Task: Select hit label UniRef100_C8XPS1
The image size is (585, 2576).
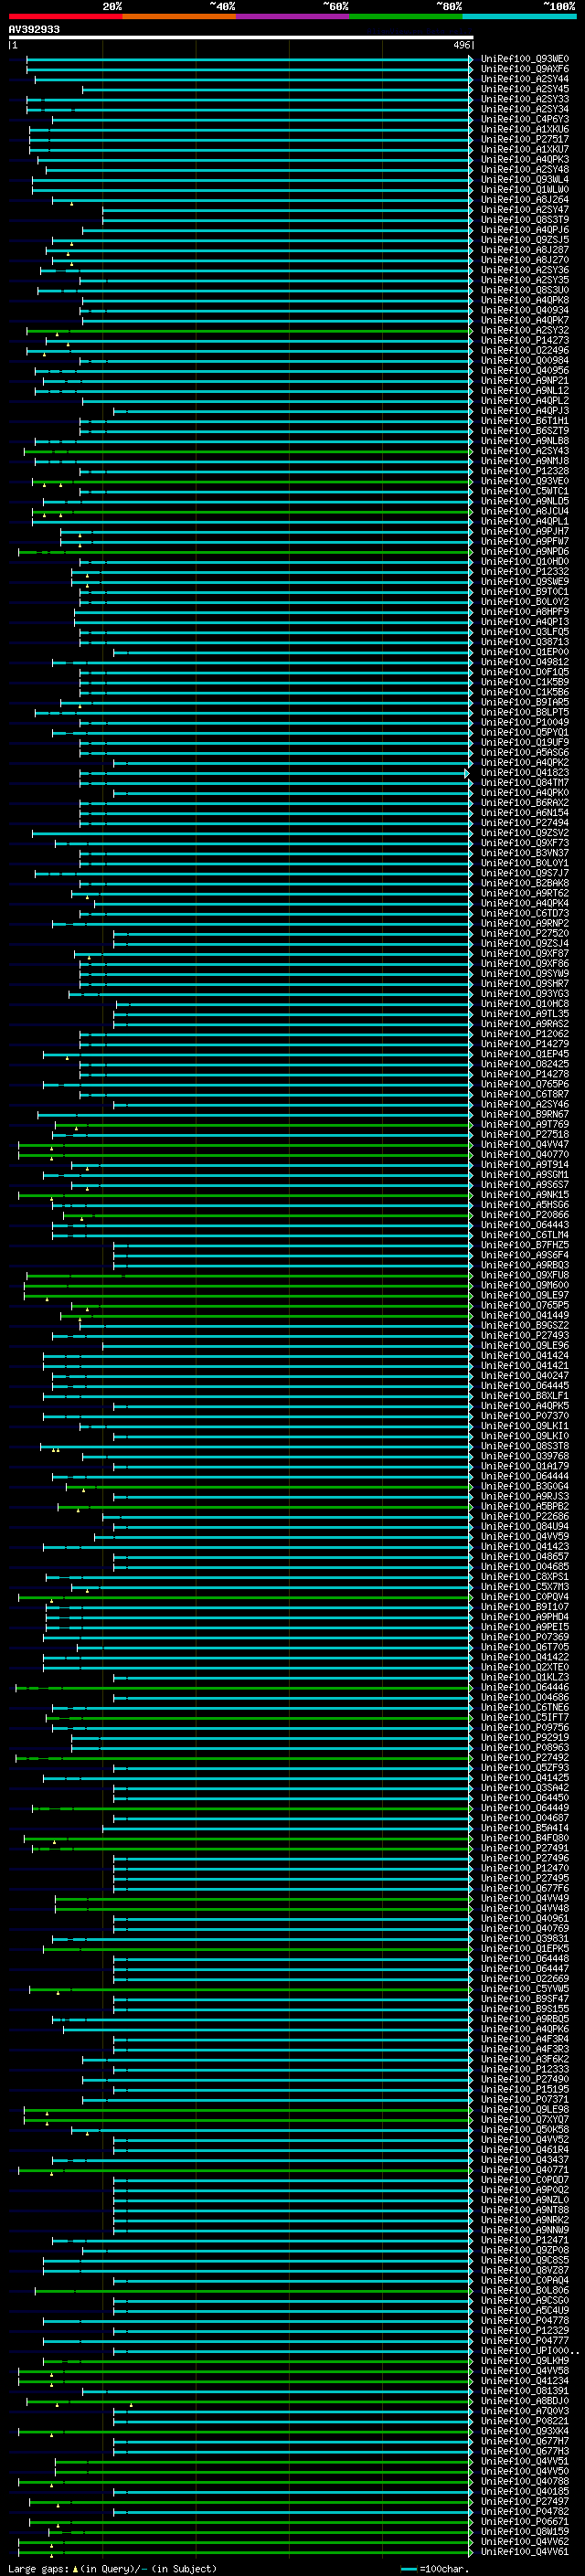Action: (525, 1576)
